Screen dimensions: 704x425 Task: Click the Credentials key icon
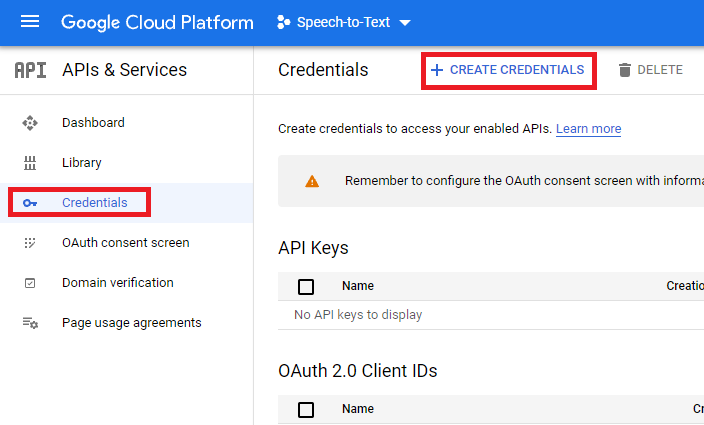[30, 203]
